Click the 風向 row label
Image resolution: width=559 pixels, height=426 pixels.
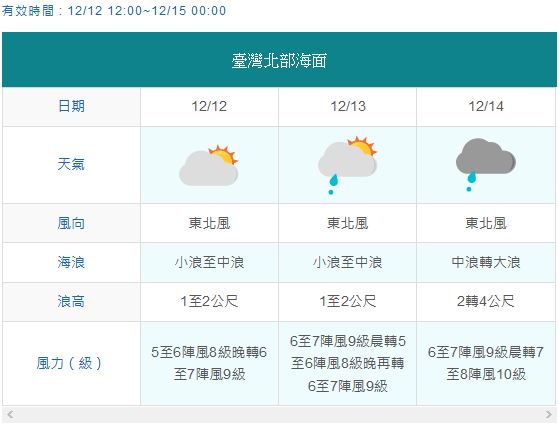tap(71, 224)
